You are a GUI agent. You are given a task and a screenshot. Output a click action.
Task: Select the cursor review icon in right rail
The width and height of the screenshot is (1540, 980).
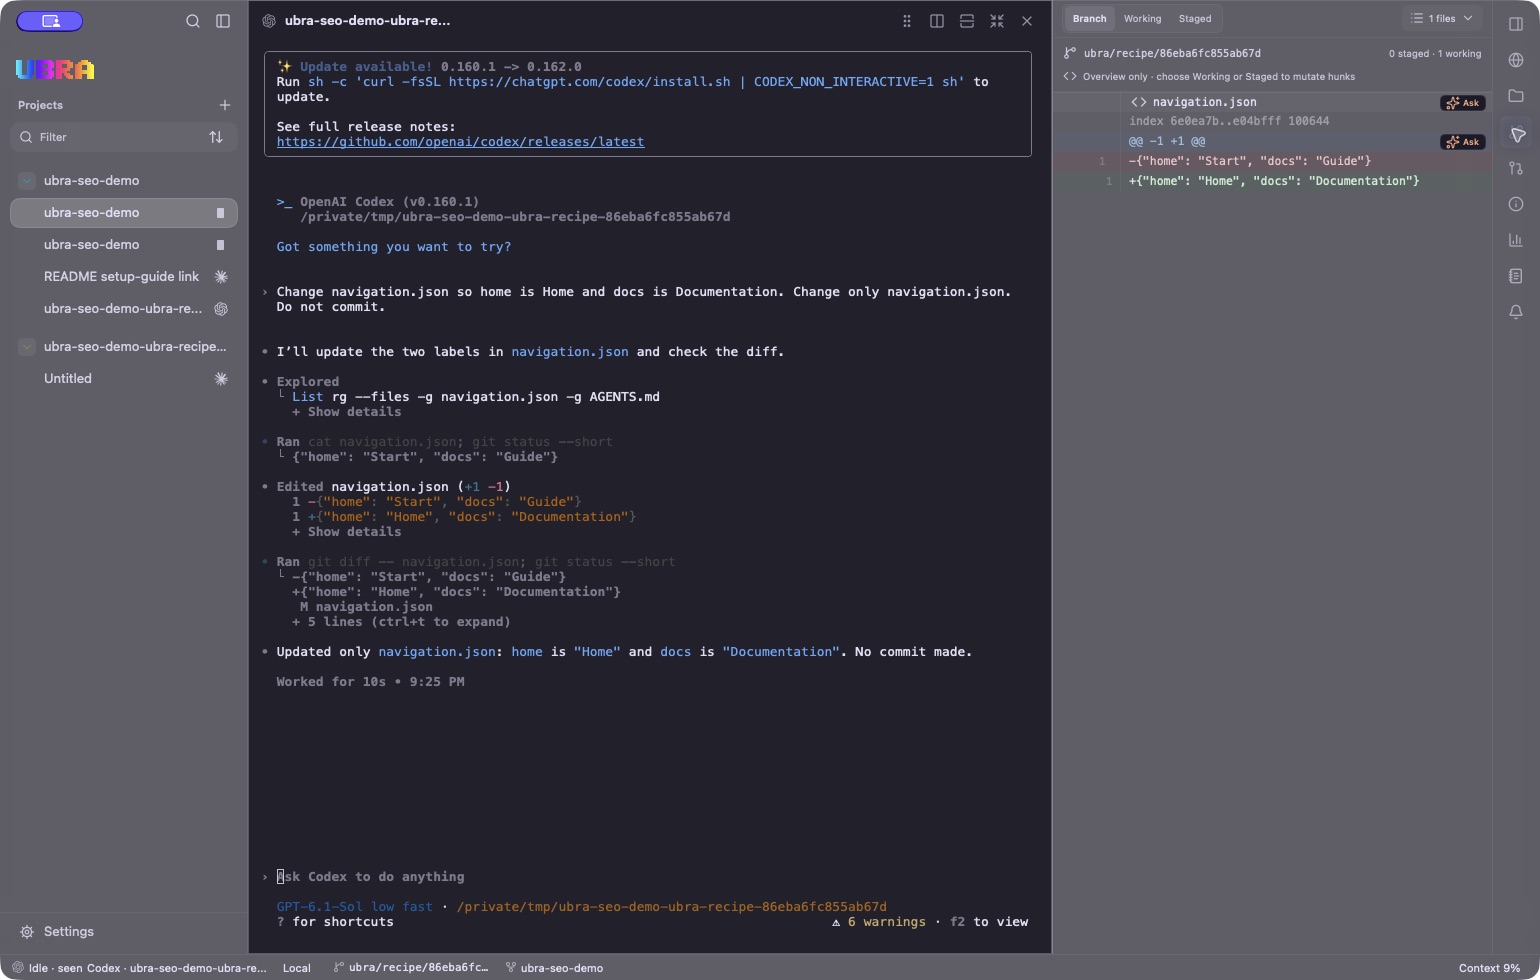(1516, 133)
